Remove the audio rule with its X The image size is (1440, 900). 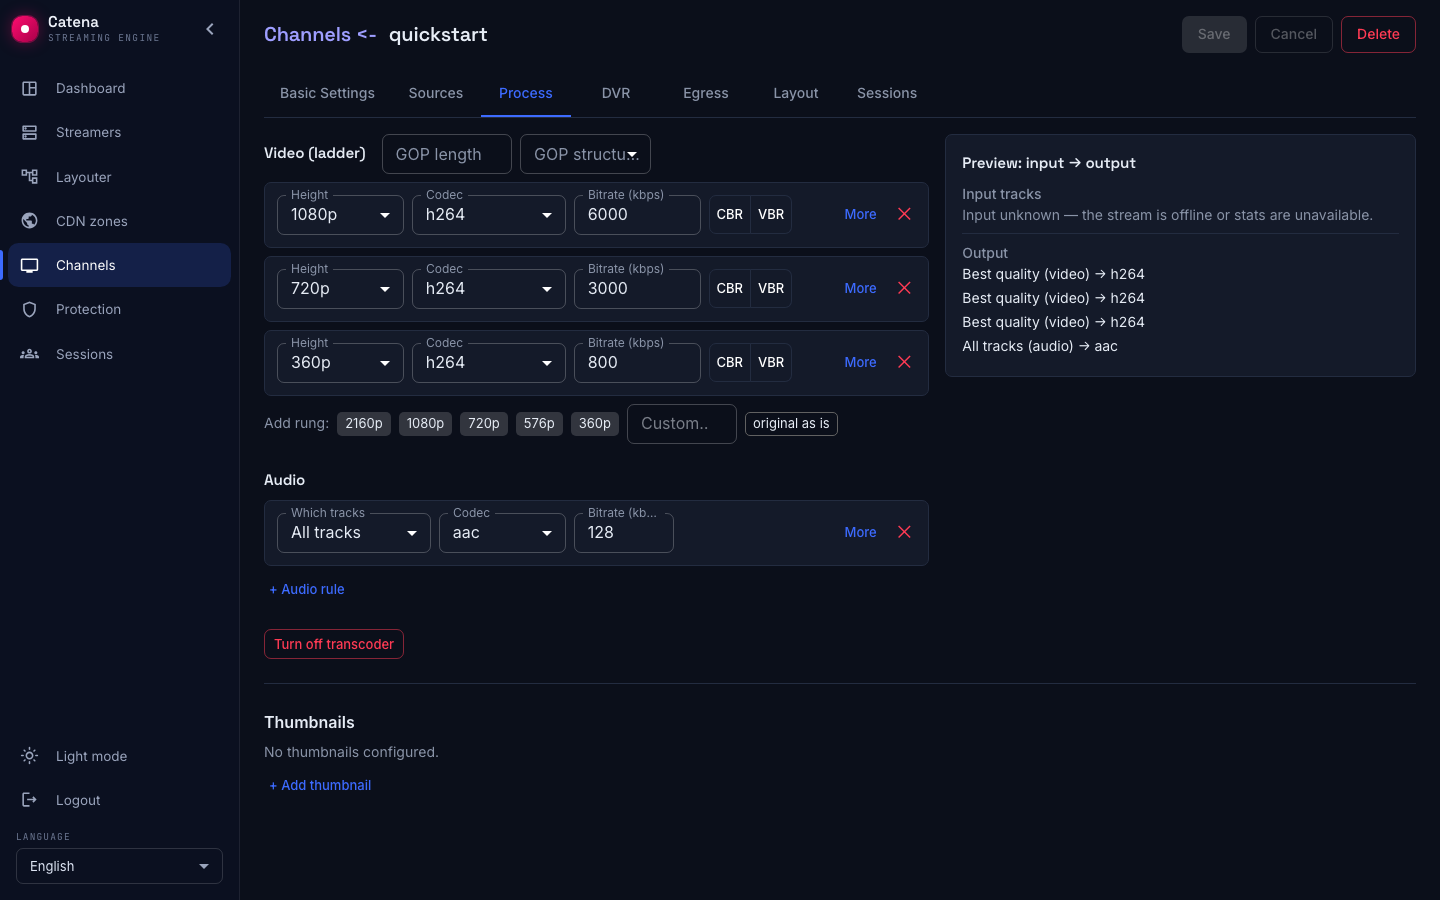pos(904,532)
